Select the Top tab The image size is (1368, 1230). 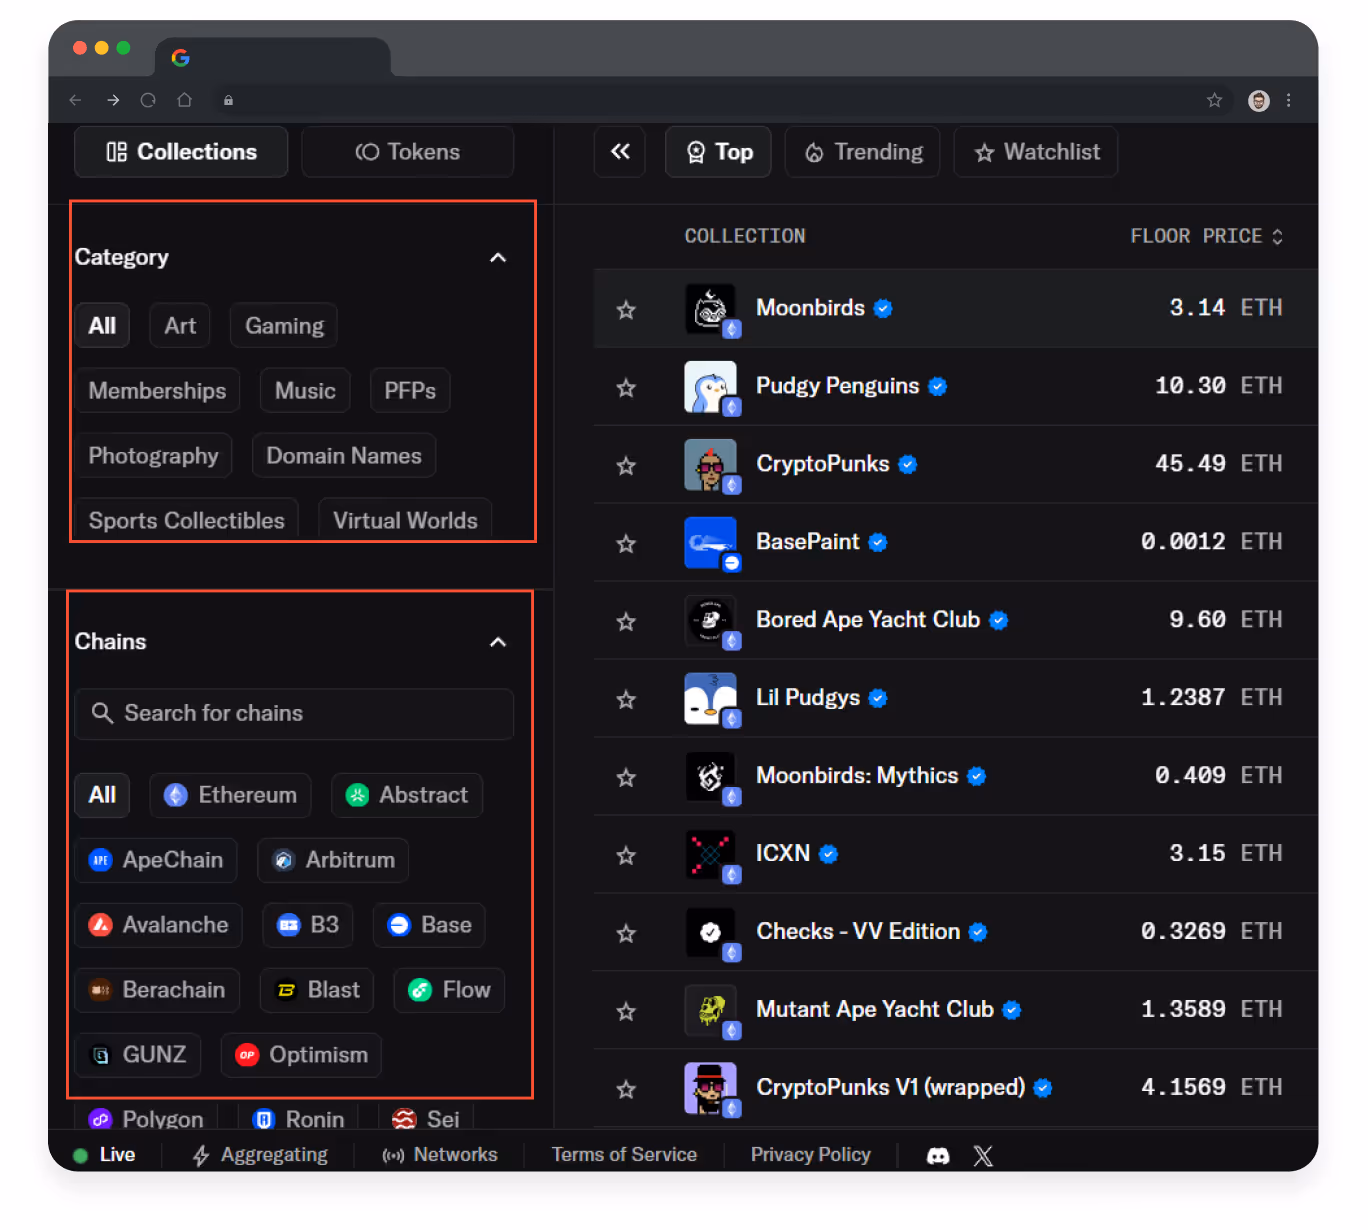[x=718, y=152]
